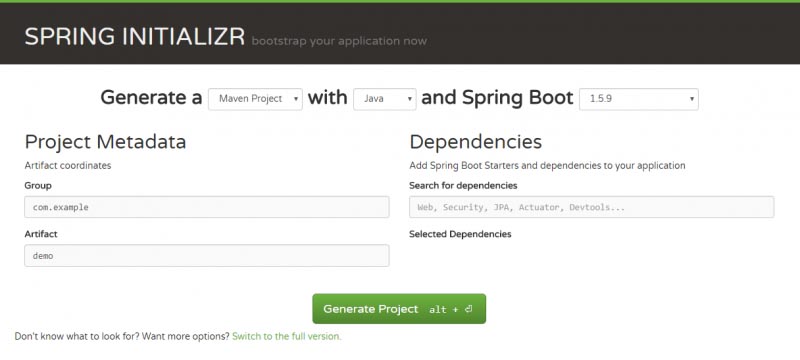Follow the Switch to the full version link
Image resolution: width=800 pixels, height=360 pixels.
[x=287, y=337]
